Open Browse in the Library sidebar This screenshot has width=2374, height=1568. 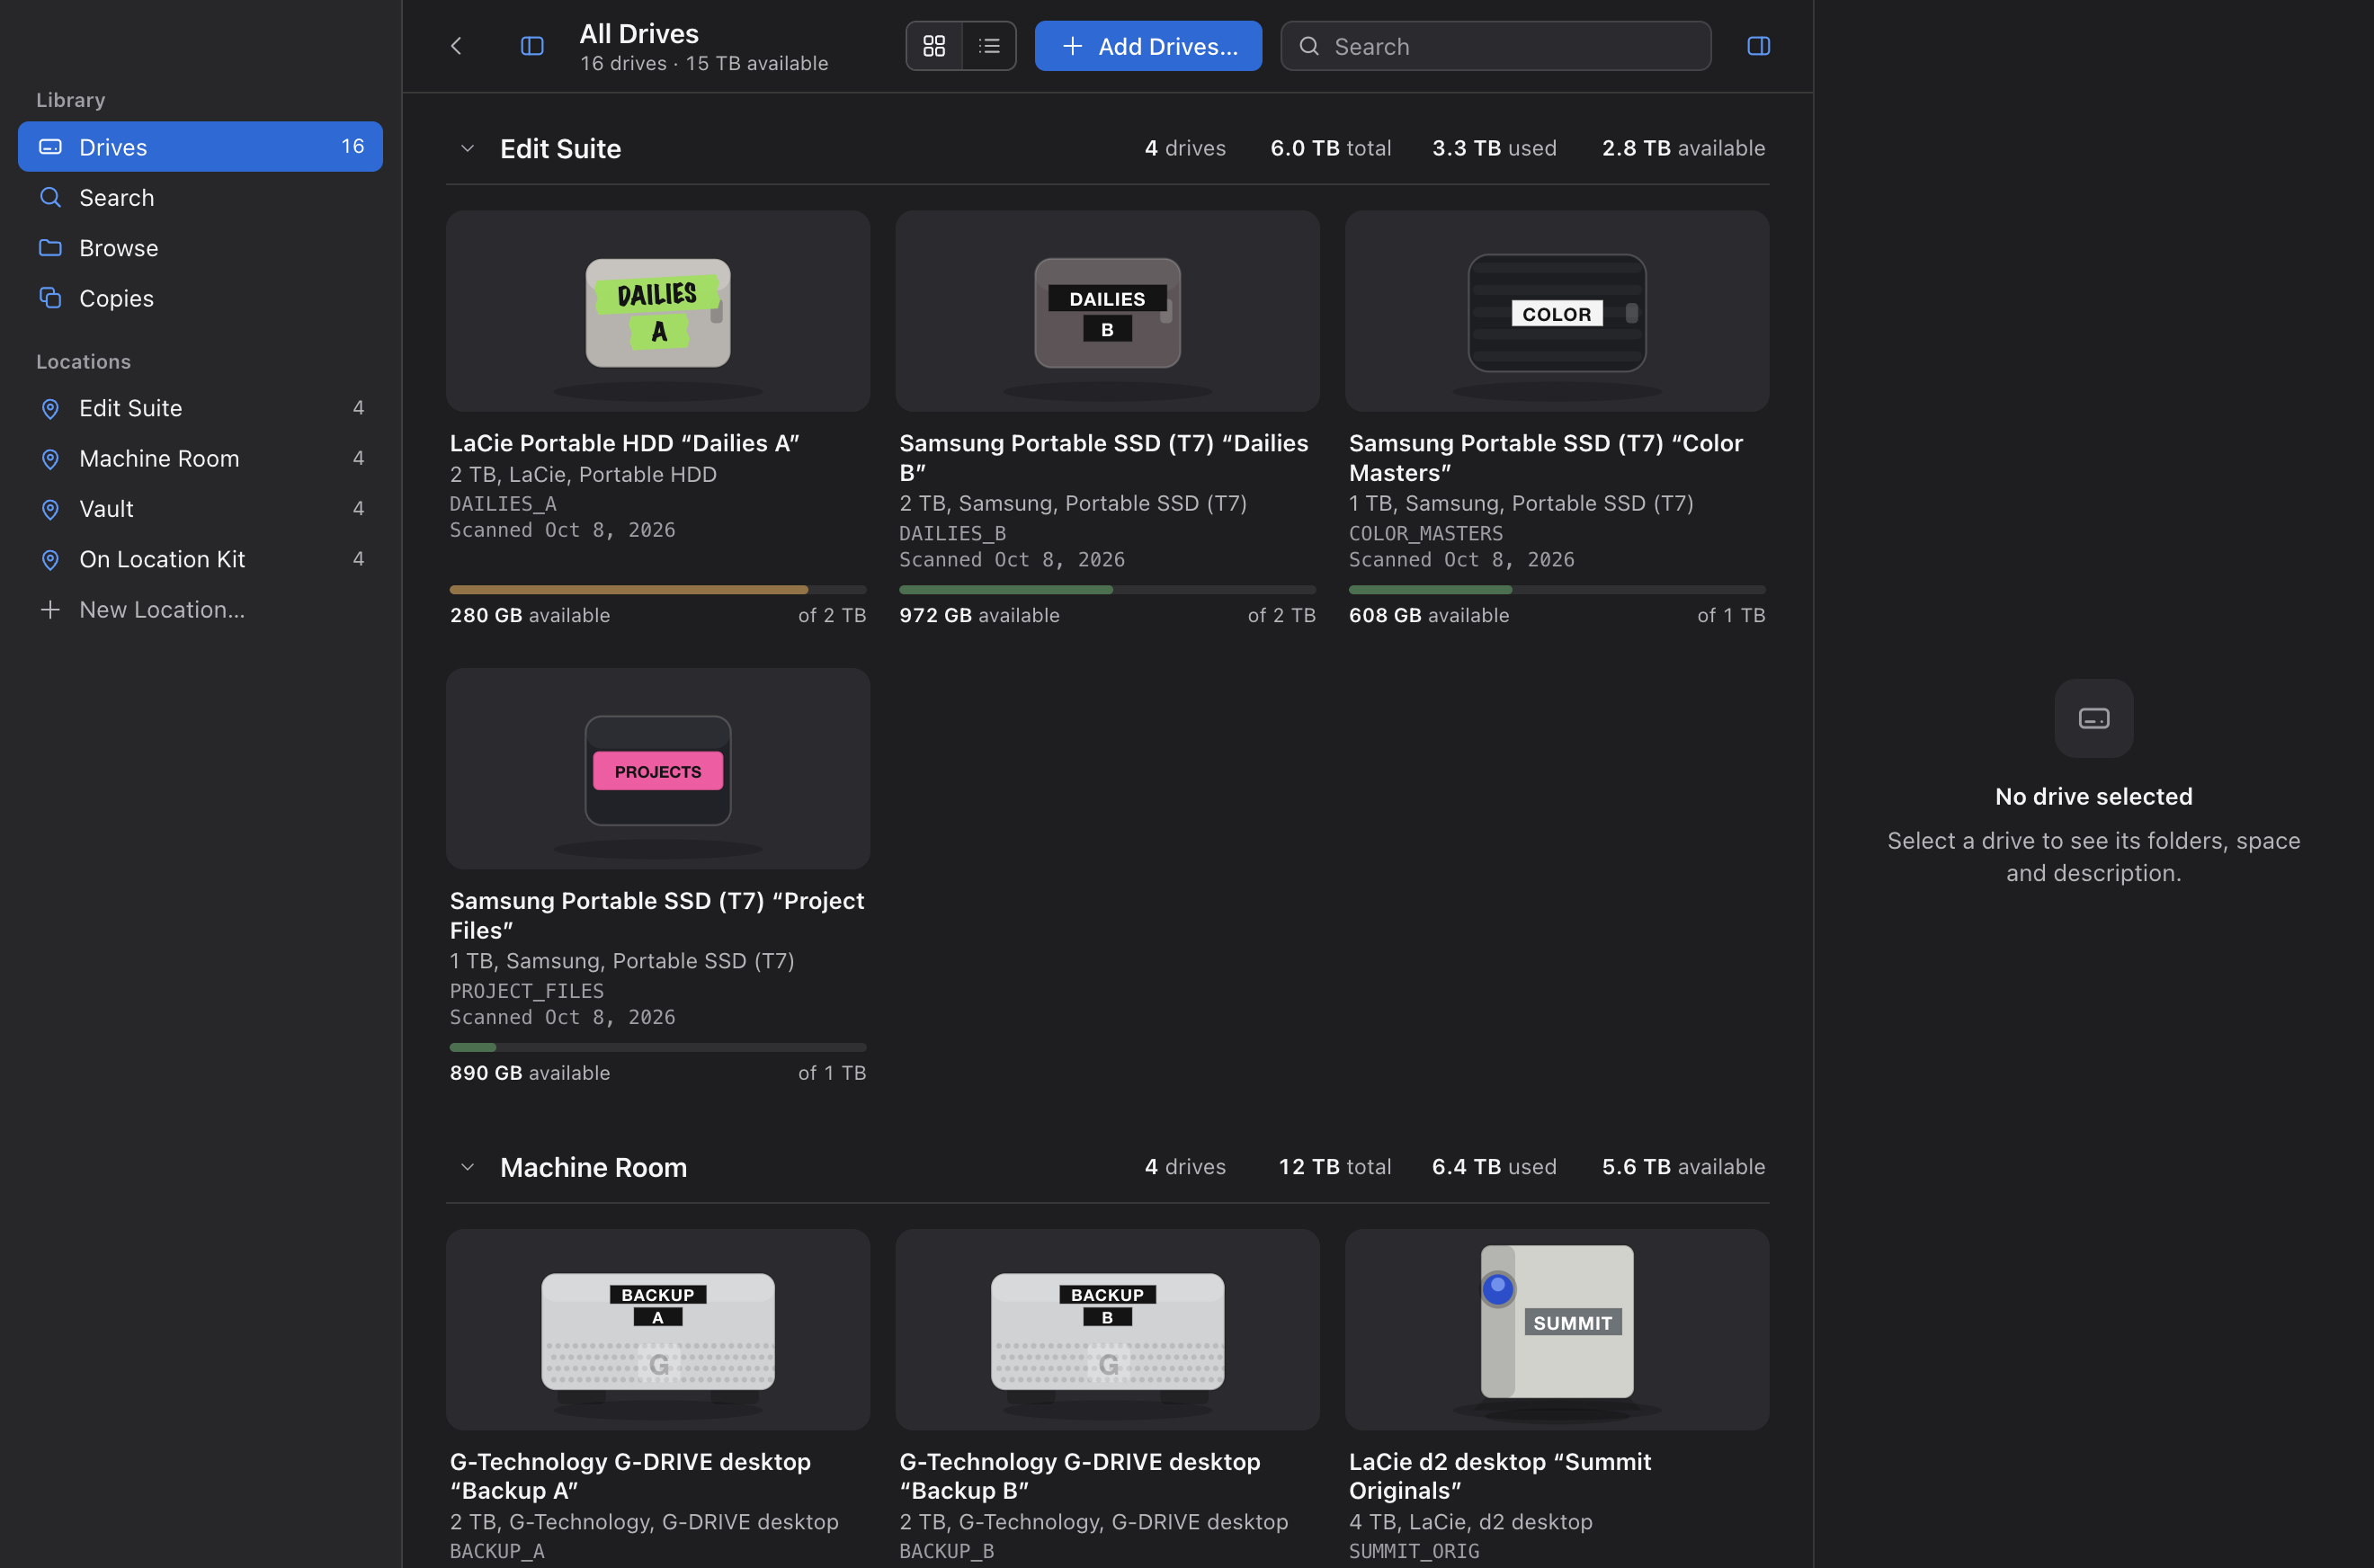(200, 248)
